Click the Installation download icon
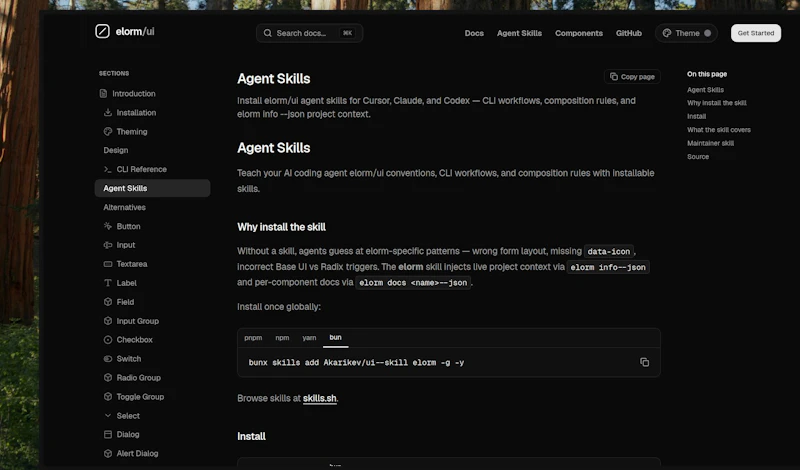Image resolution: width=800 pixels, height=470 pixels. tap(108, 112)
